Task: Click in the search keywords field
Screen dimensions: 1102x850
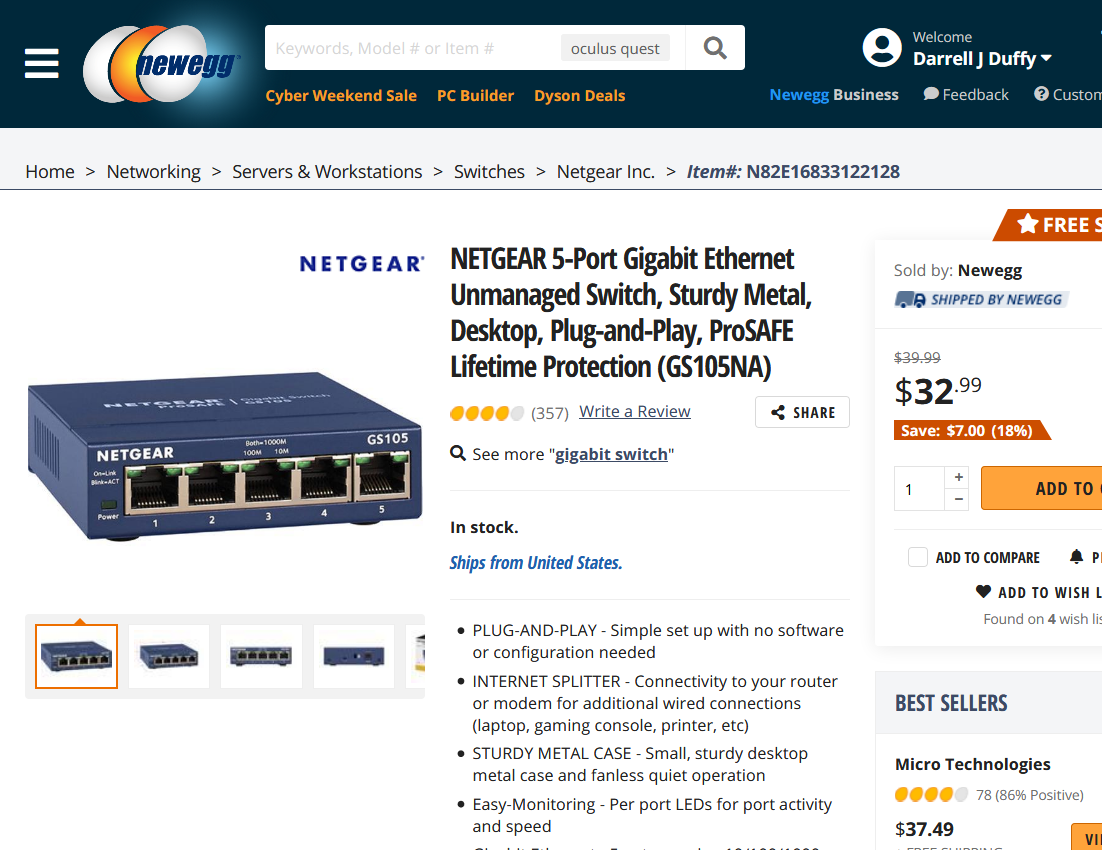Action: [410, 48]
